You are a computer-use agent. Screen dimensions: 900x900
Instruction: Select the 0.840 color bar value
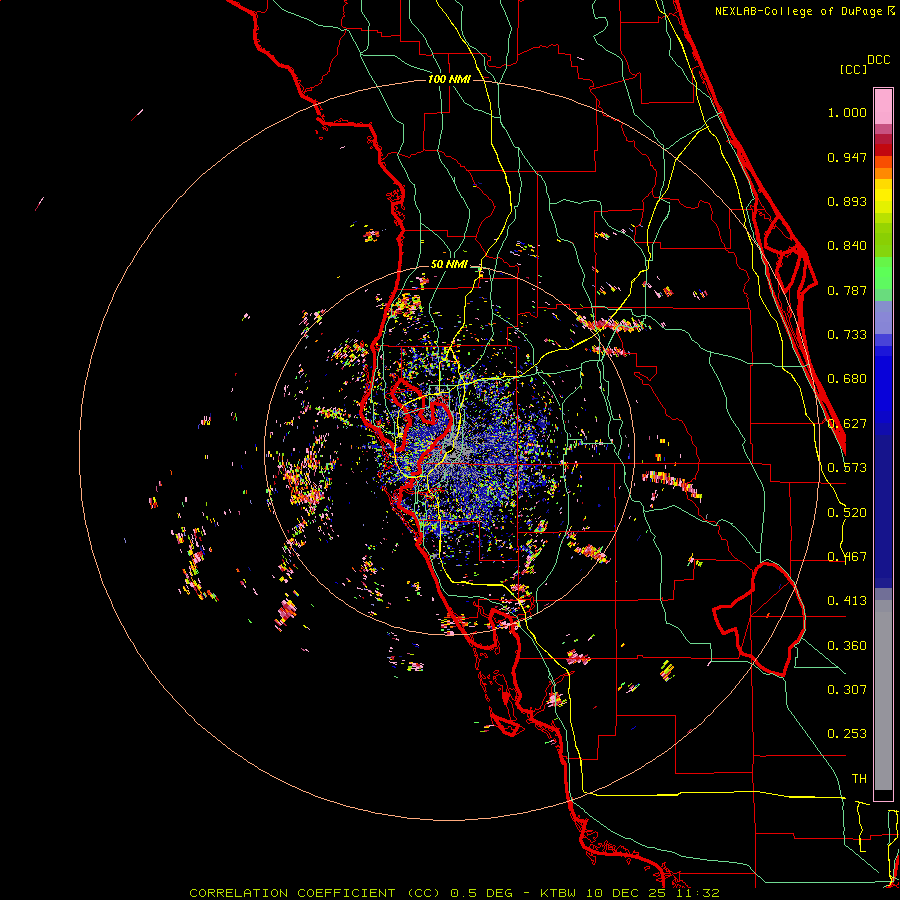pos(847,246)
